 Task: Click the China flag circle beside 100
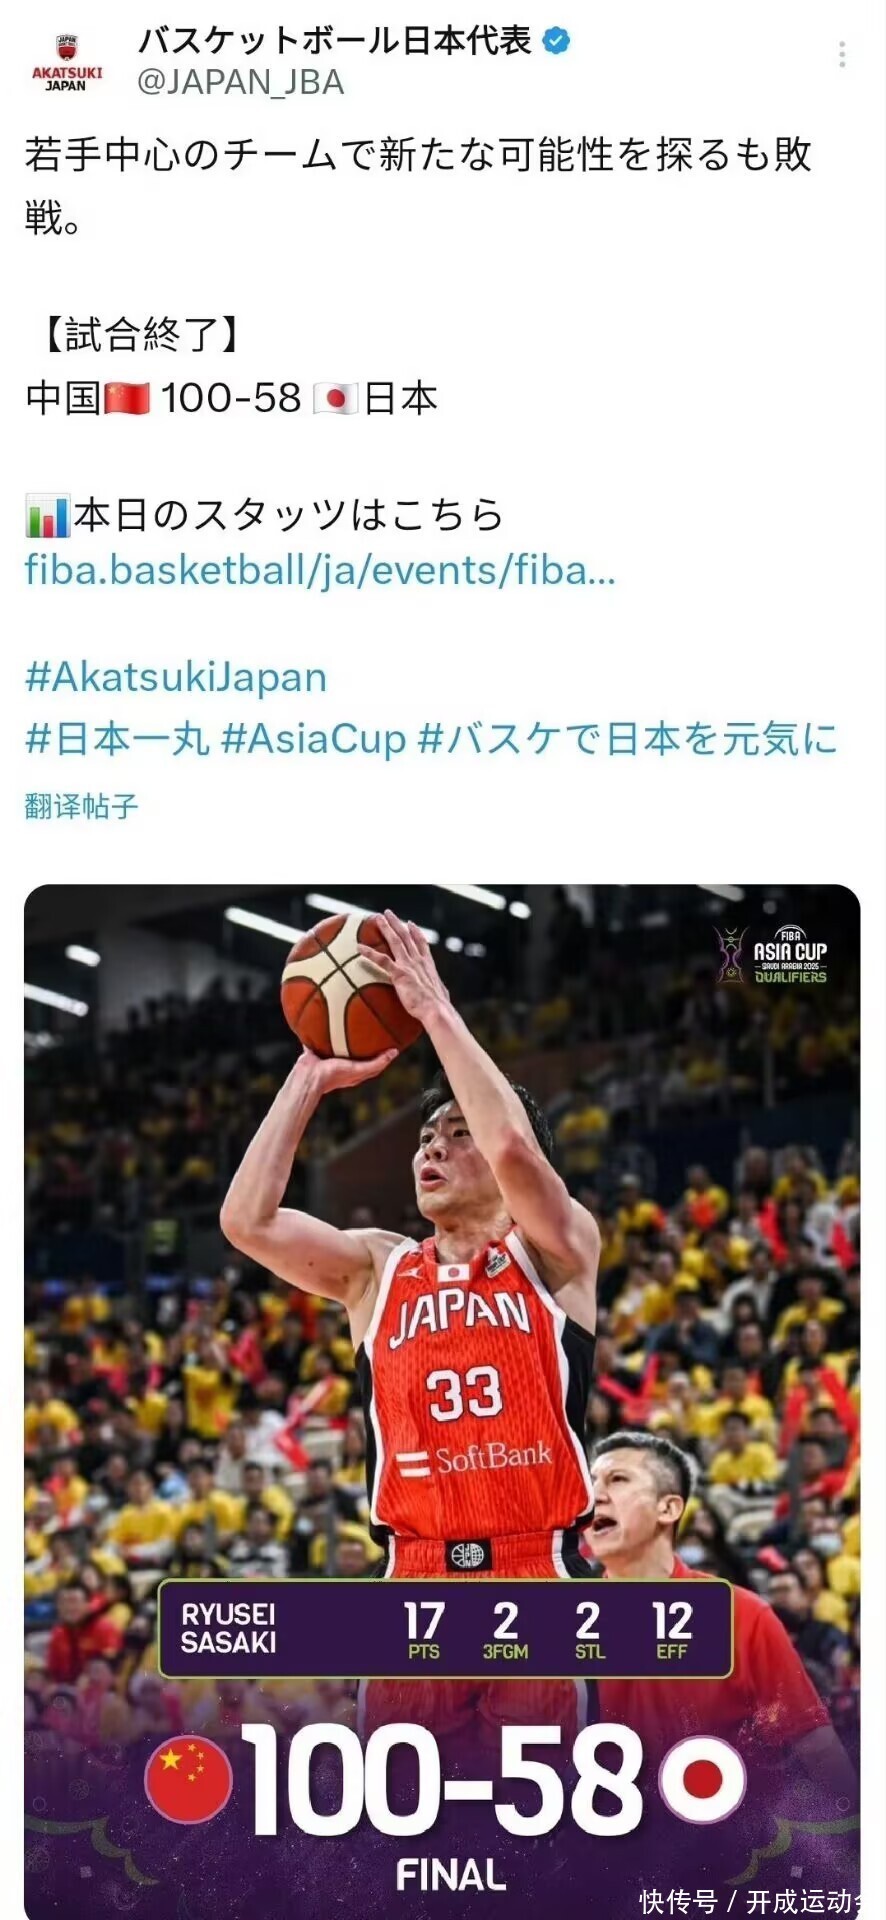[x=189, y=1779]
